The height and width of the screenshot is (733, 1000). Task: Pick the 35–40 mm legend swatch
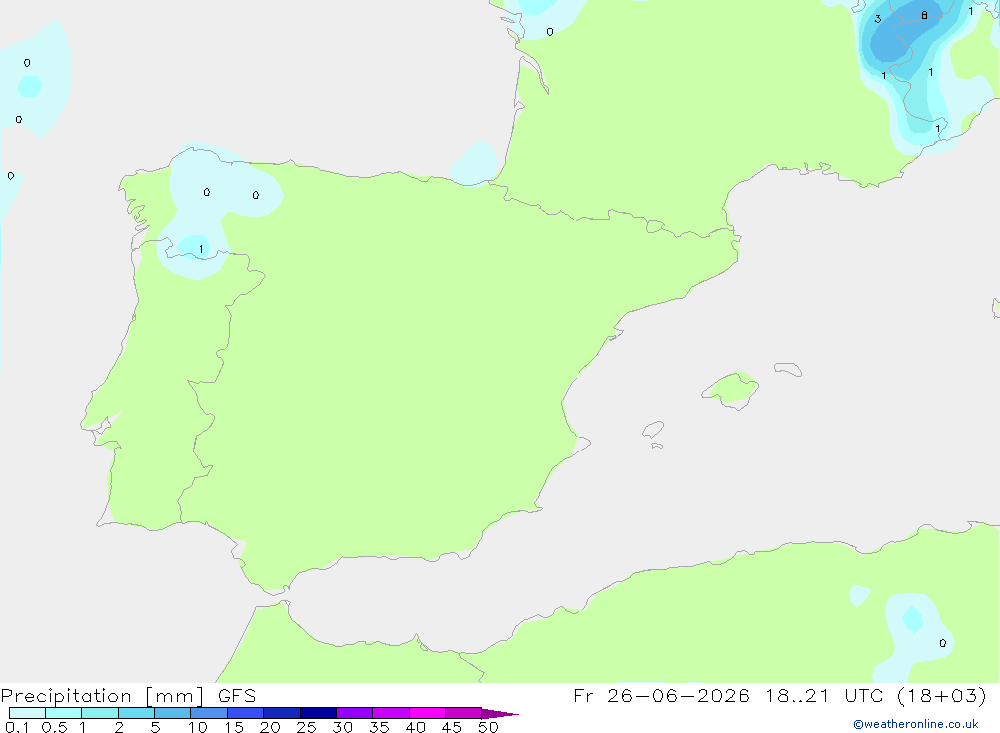click(x=390, y=713)
